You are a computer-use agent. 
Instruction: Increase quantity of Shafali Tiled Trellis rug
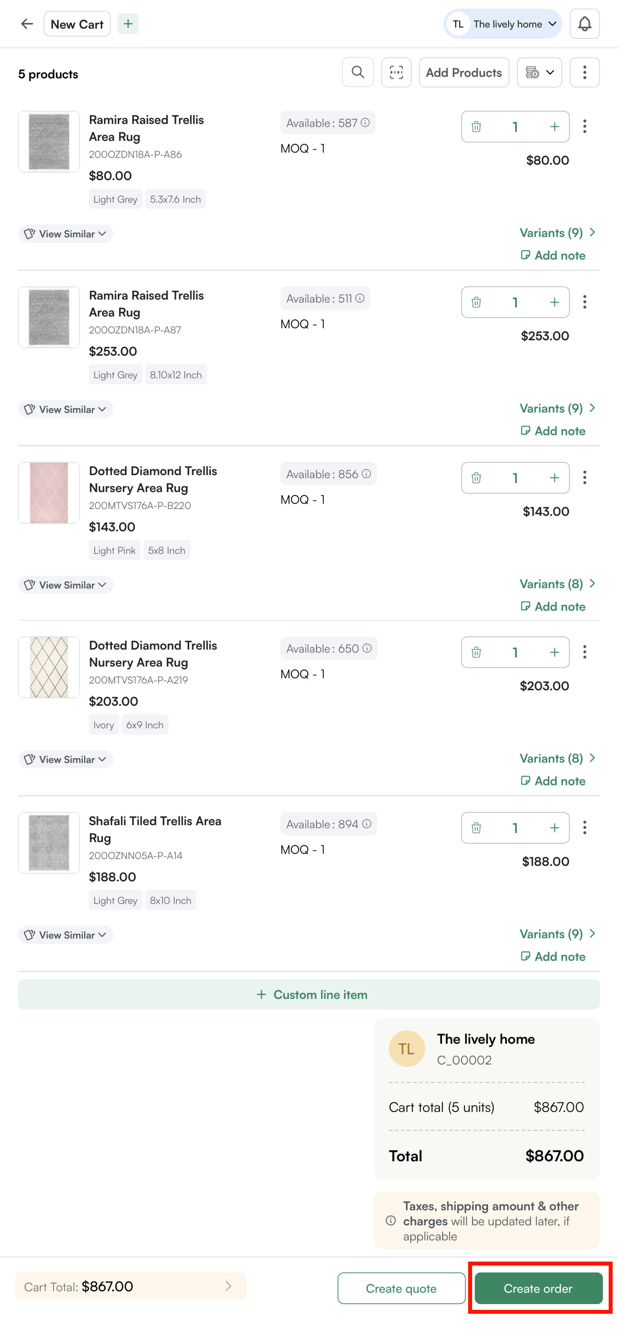[x=554, y=827]
